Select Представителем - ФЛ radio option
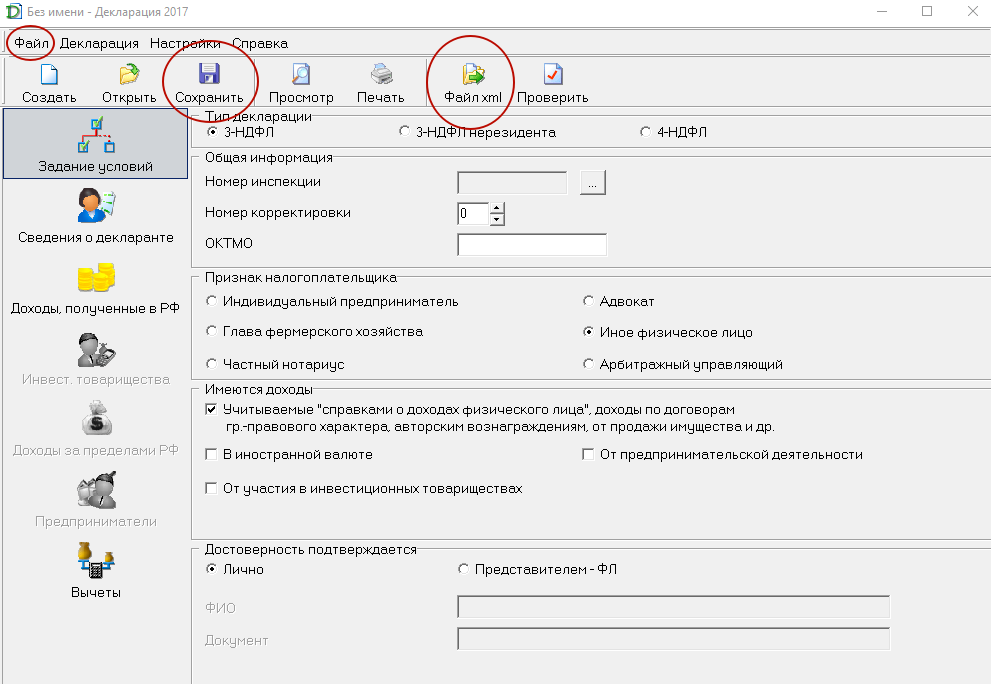The image size is (991, 684). tap(463, 570)
